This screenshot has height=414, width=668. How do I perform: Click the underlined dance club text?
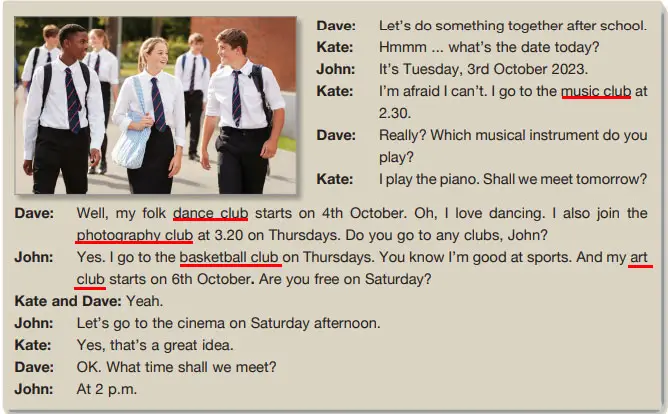coord(210,213)
